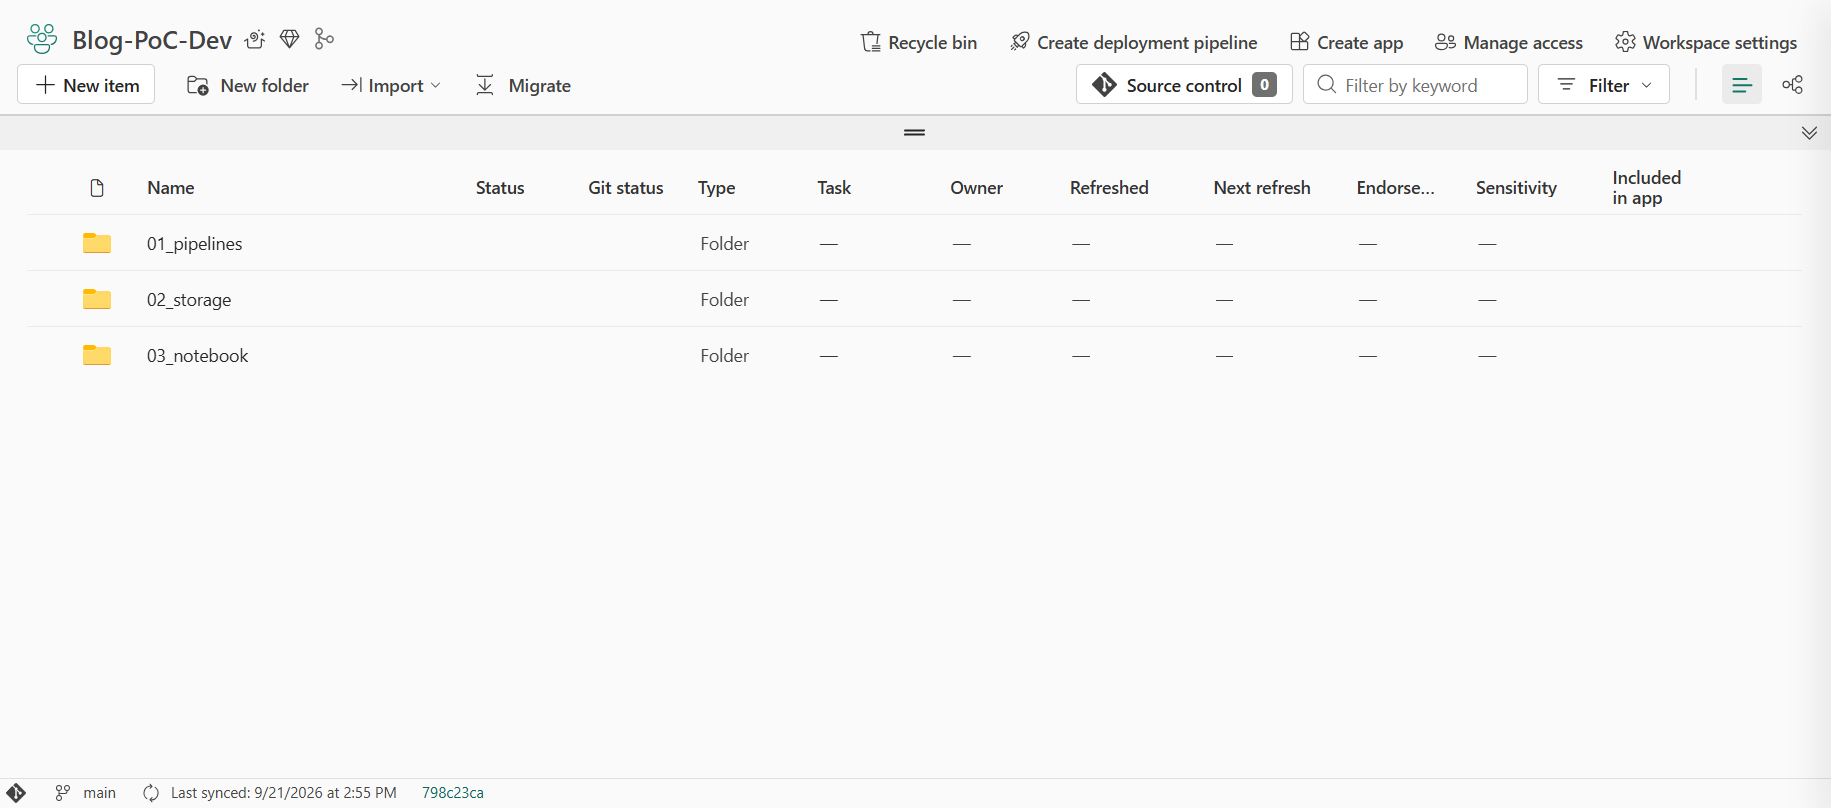This screenshot has height=808, width=1831.
Task: Open Create app
Action: click(x=1347, y=42)
